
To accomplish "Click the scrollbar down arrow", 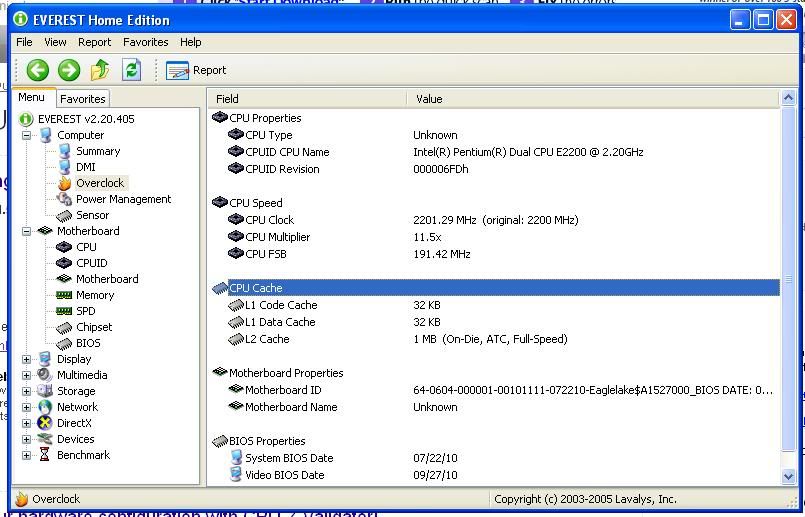I will 789,476.
